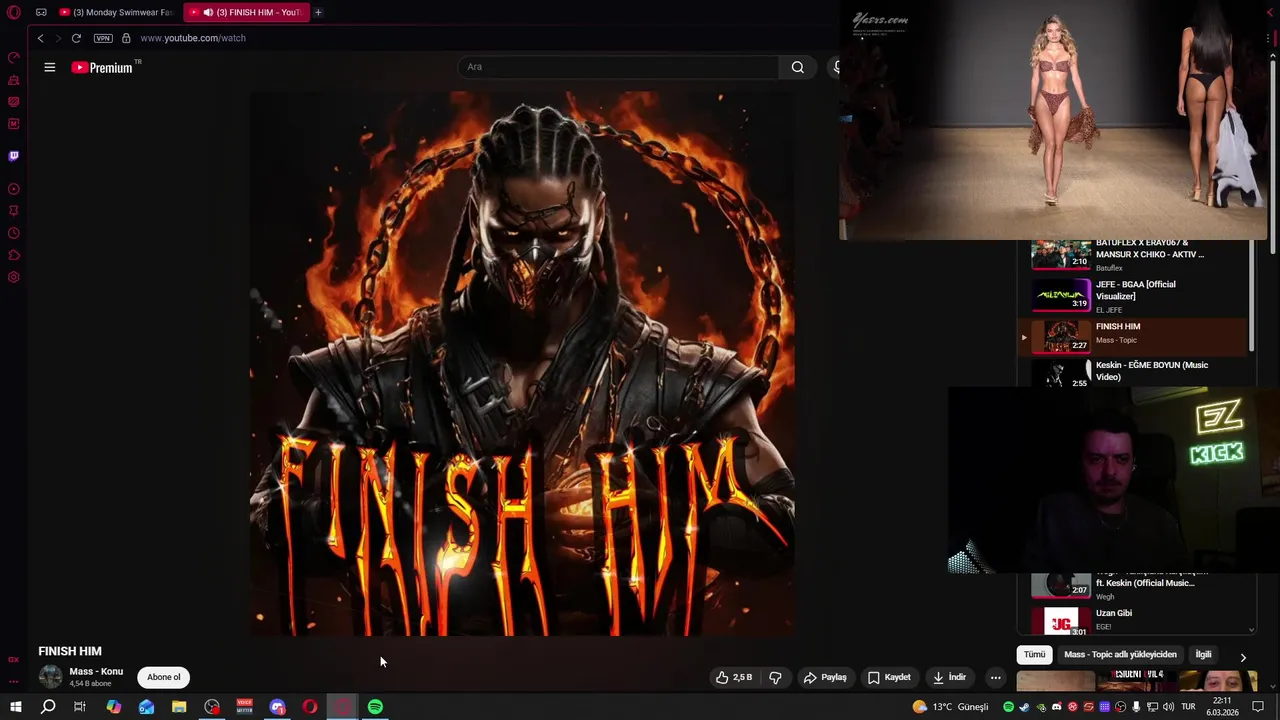Switch TUR keyboard language indicator
Viewport: 1280px width, 720px height.
pos(1189,707)
